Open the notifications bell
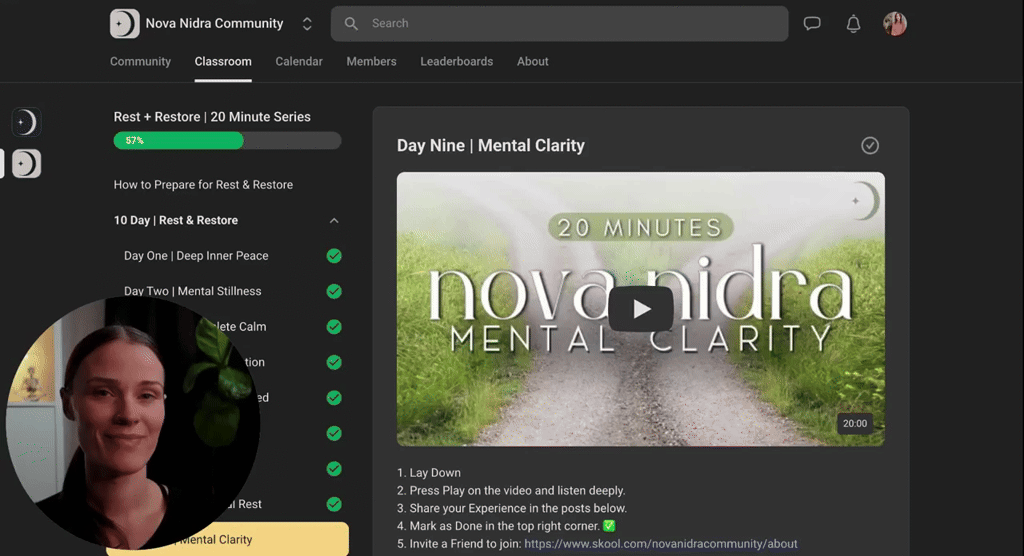The height and width of the screenshot is (556, 1024). click(x=853, y=24)
